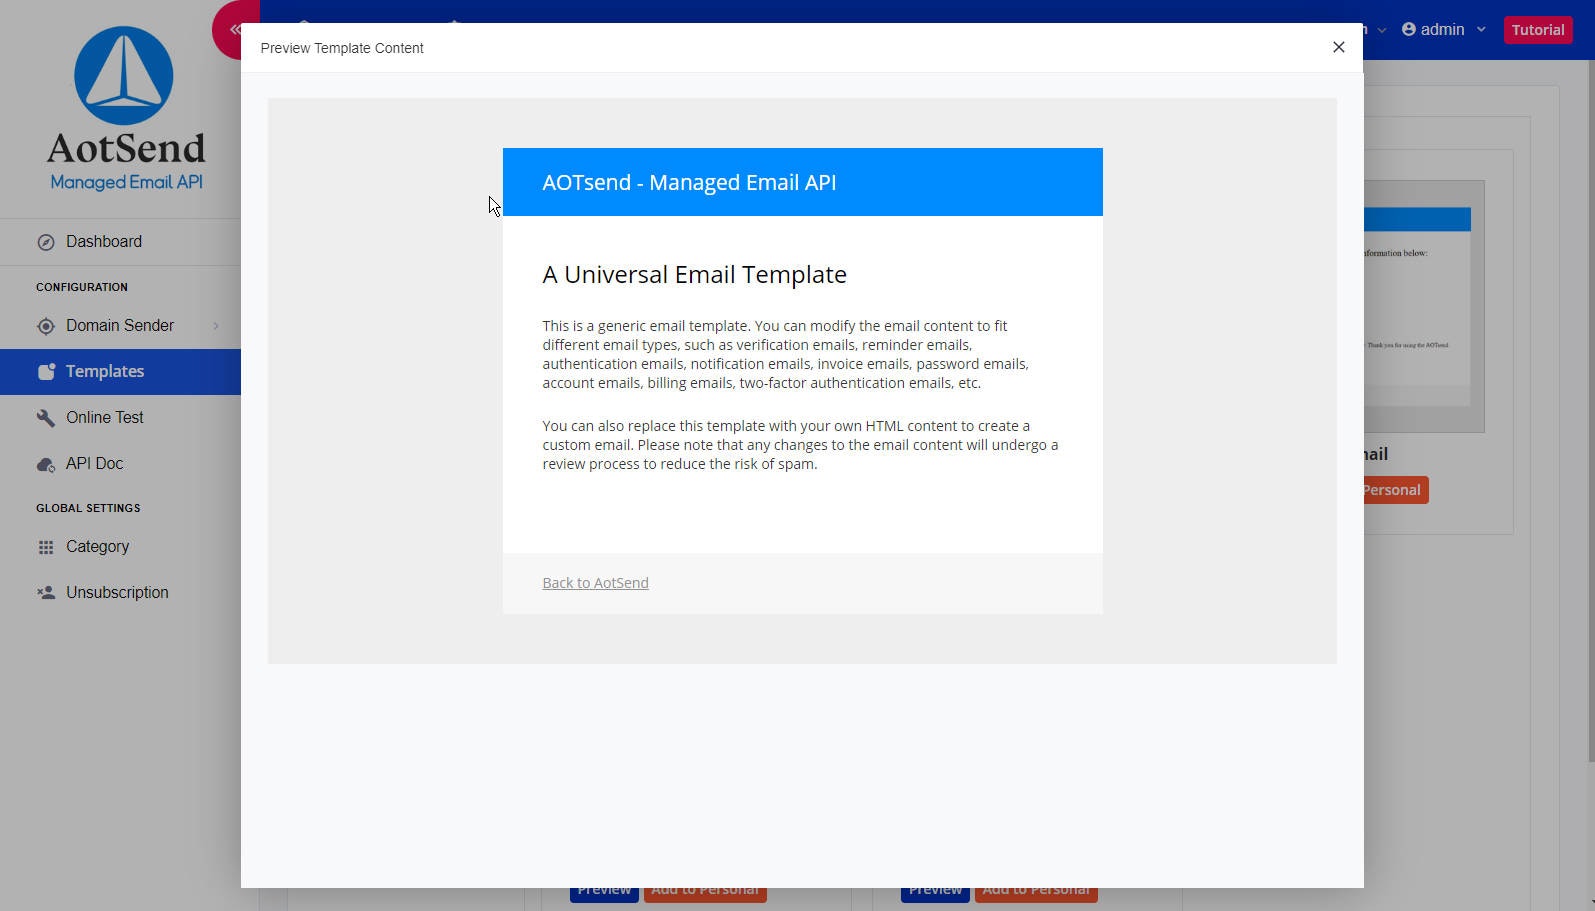The width and height of the screenshot is (1595, 911).
Task: Click the 'AOTsend - Managed Email API' banner text
Action: [x=689, y=183]
